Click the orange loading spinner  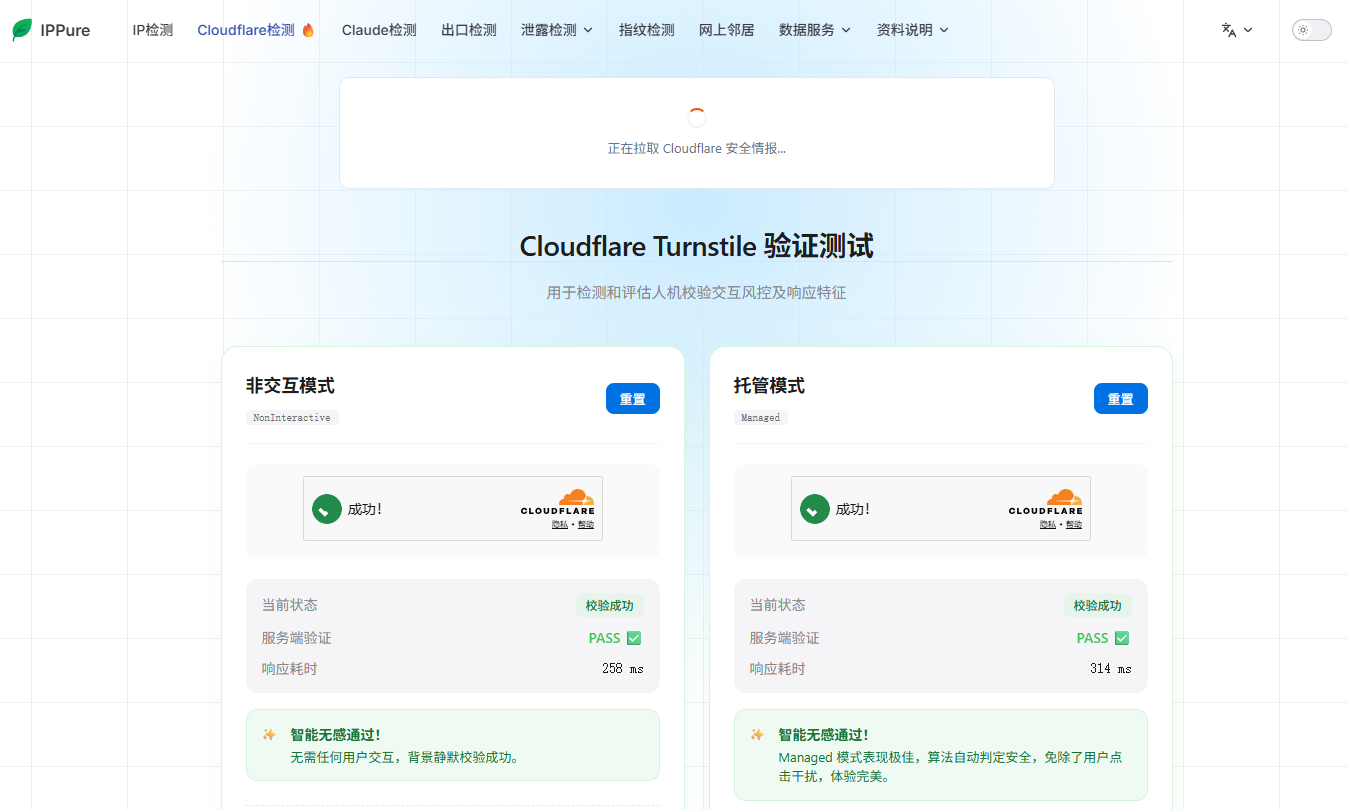click(697, 118)
